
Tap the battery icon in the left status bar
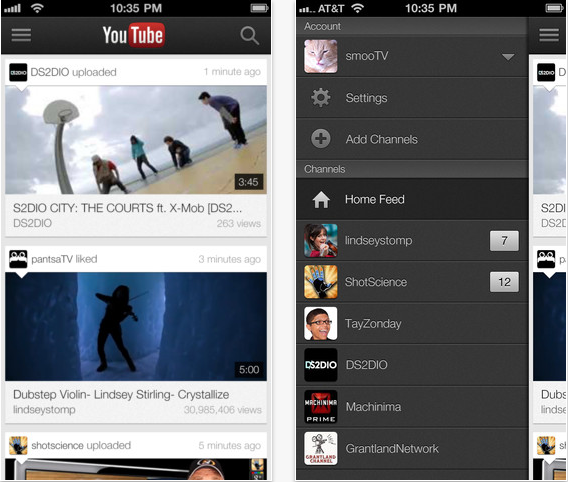click(x=259, y=8)
